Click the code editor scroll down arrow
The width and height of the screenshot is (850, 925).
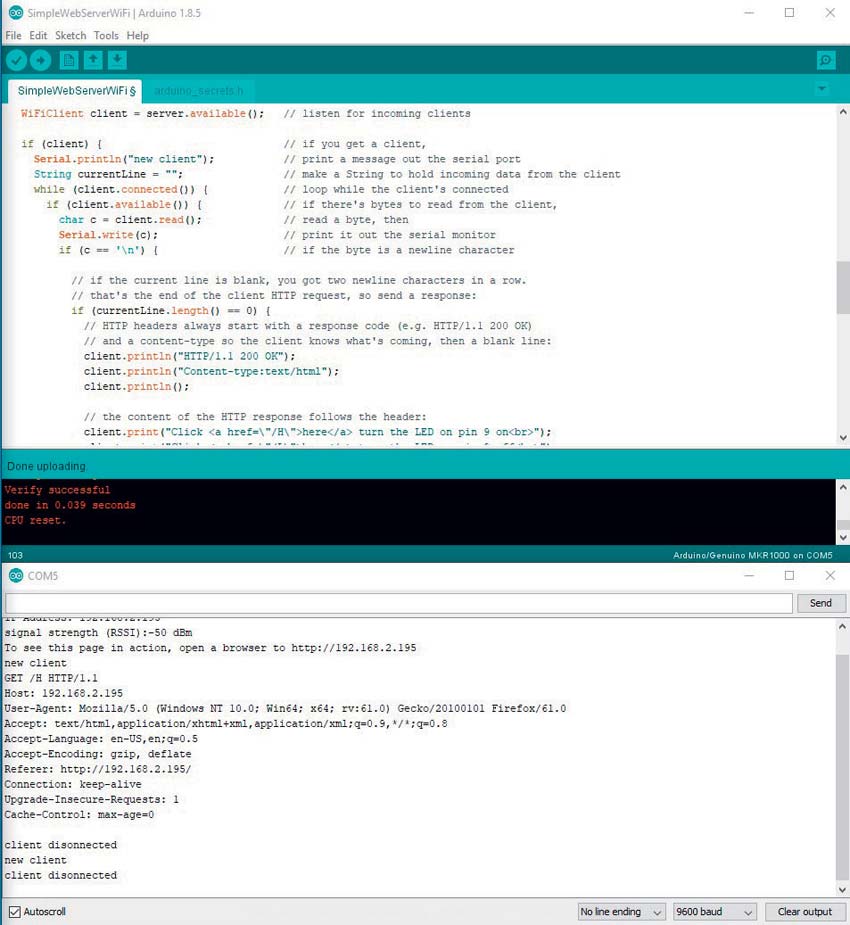pos(843,438)
